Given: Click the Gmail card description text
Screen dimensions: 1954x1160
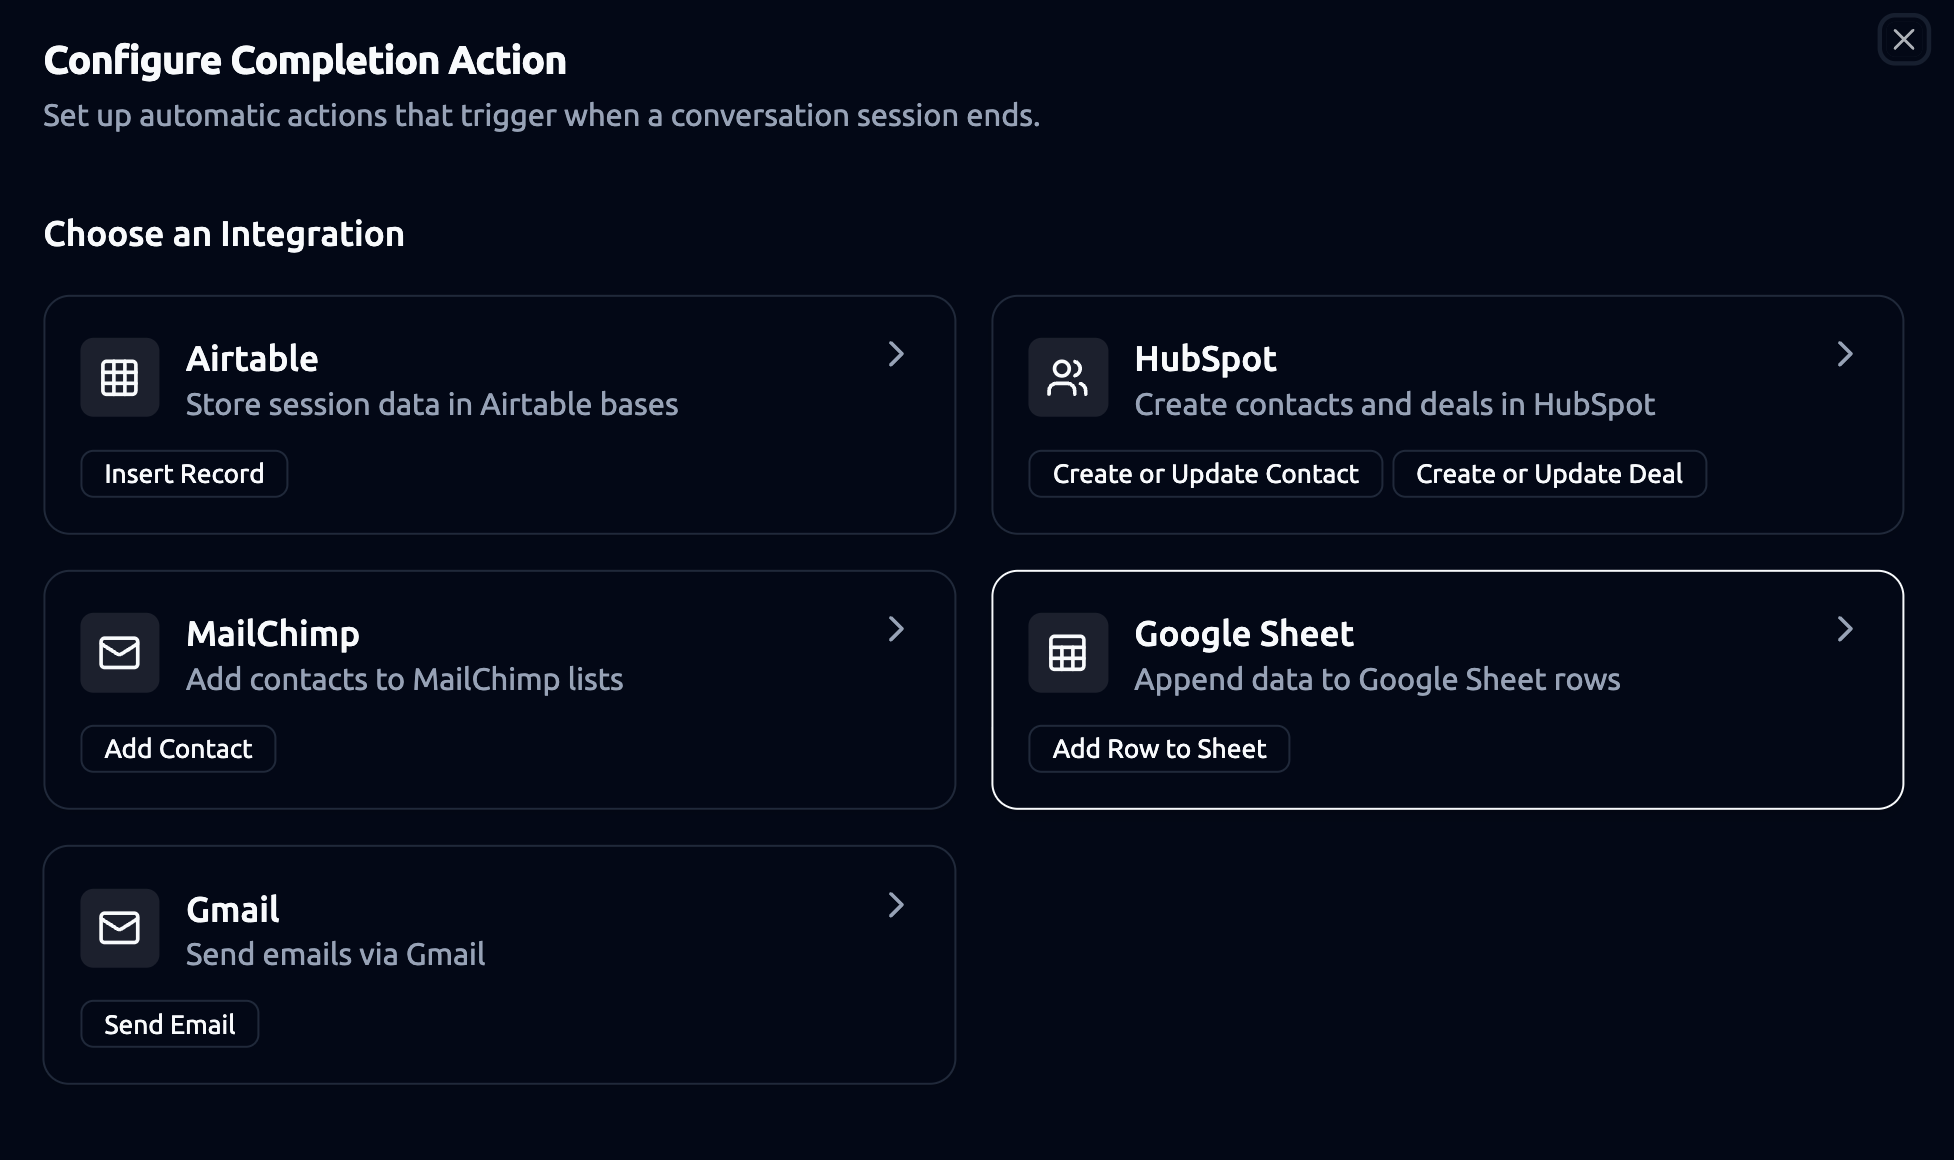Looking at the screenshot, I should pos(335,954).
